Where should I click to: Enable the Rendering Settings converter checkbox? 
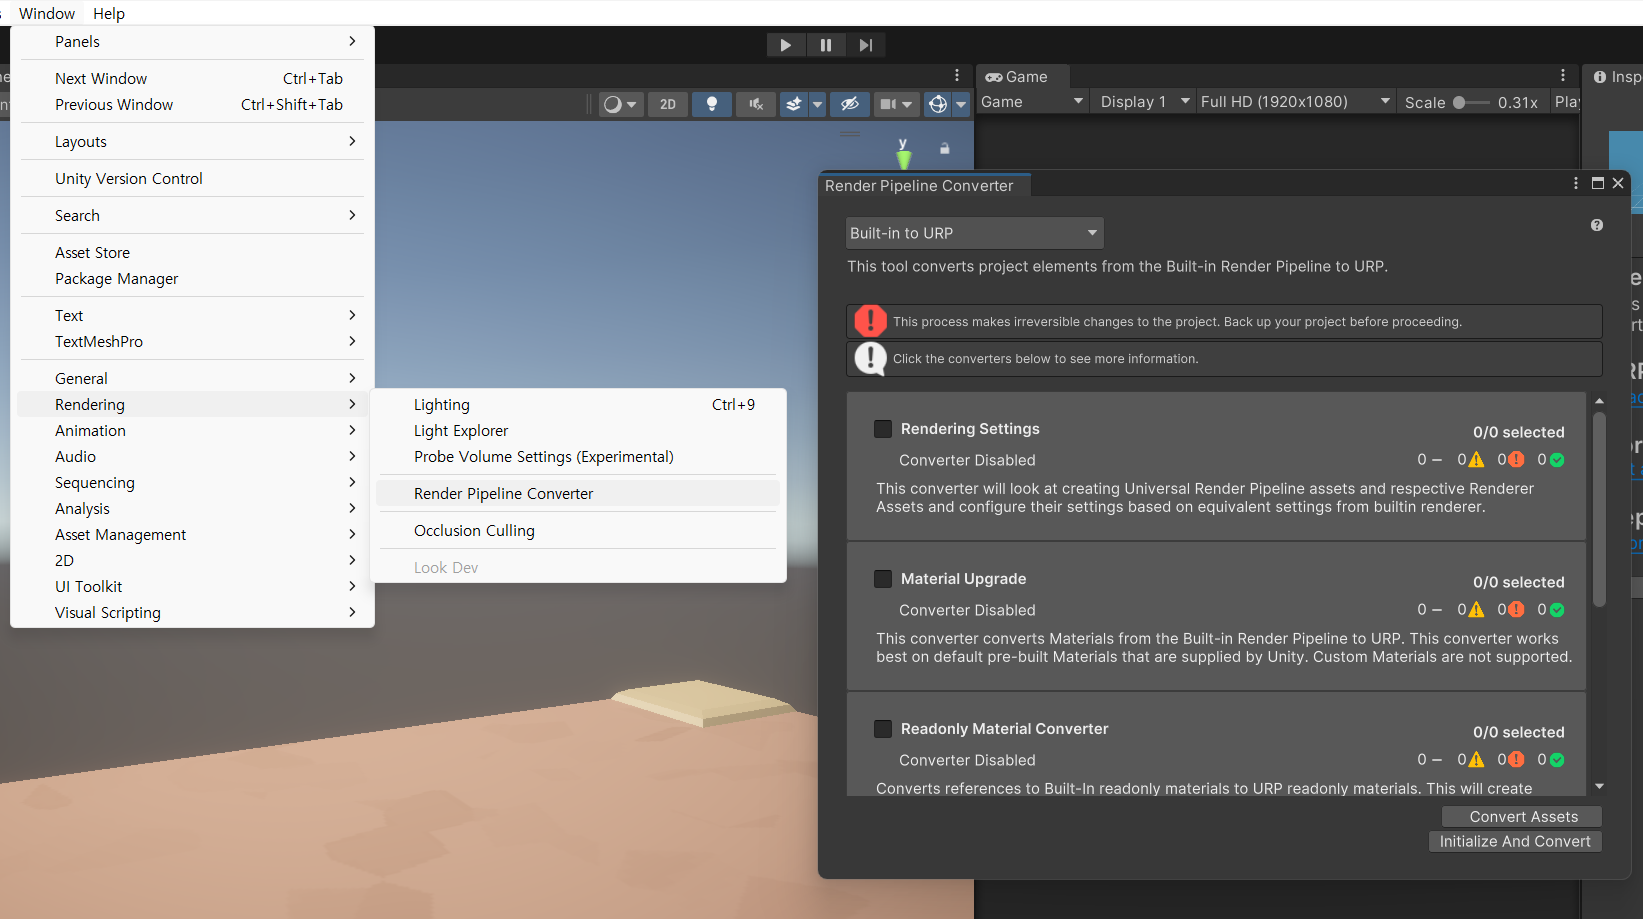click(883, 429)
